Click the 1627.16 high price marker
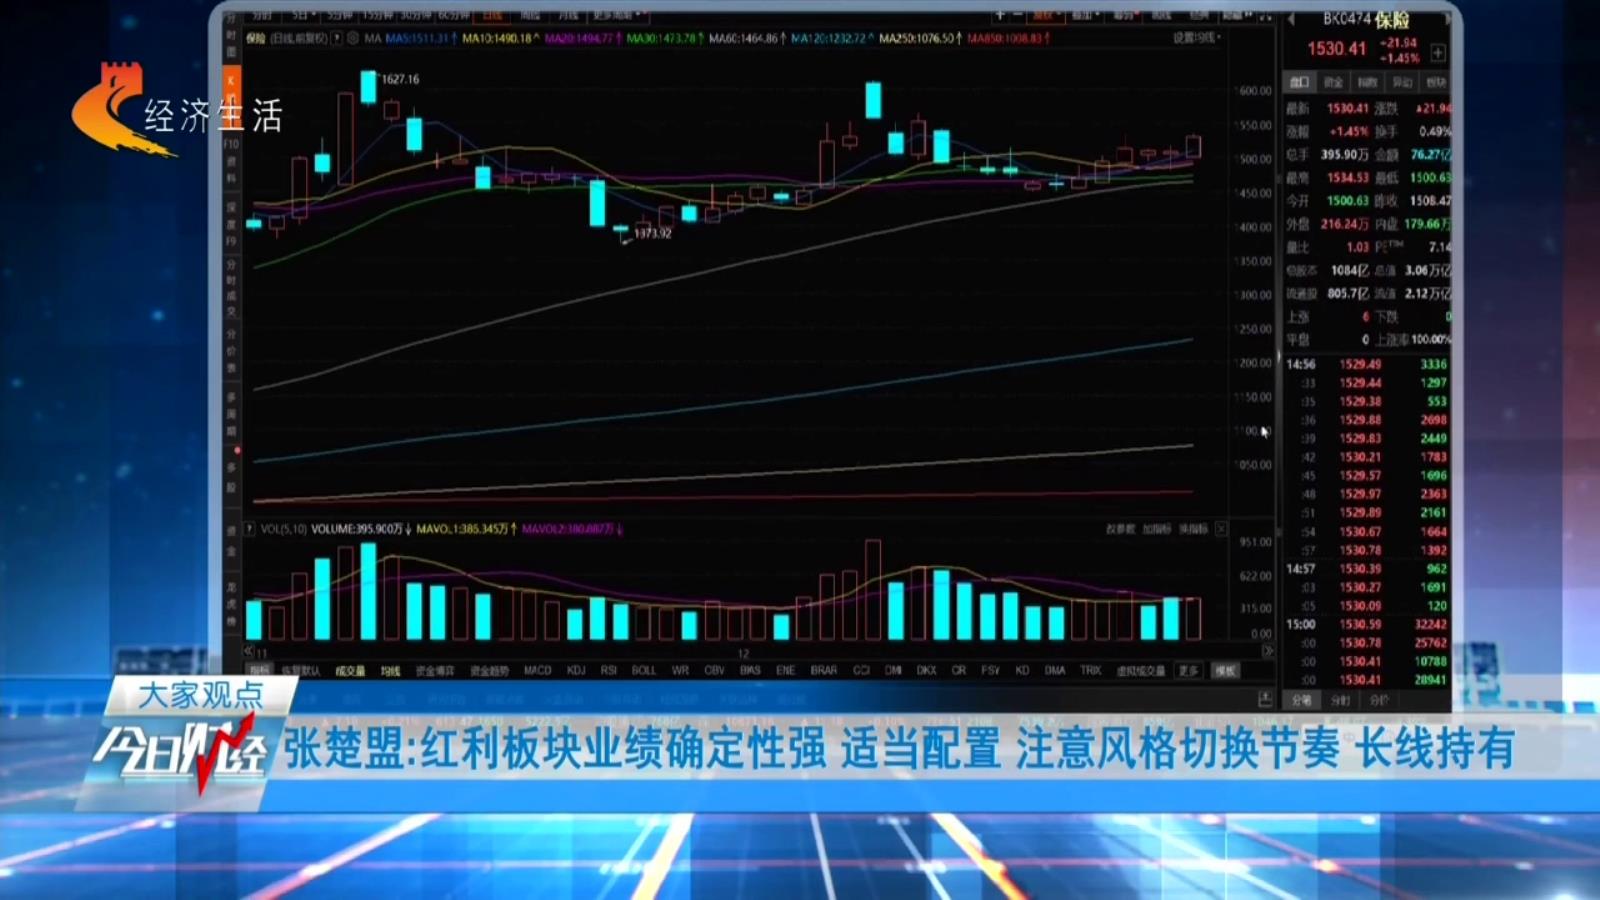 tap(400, 79)
